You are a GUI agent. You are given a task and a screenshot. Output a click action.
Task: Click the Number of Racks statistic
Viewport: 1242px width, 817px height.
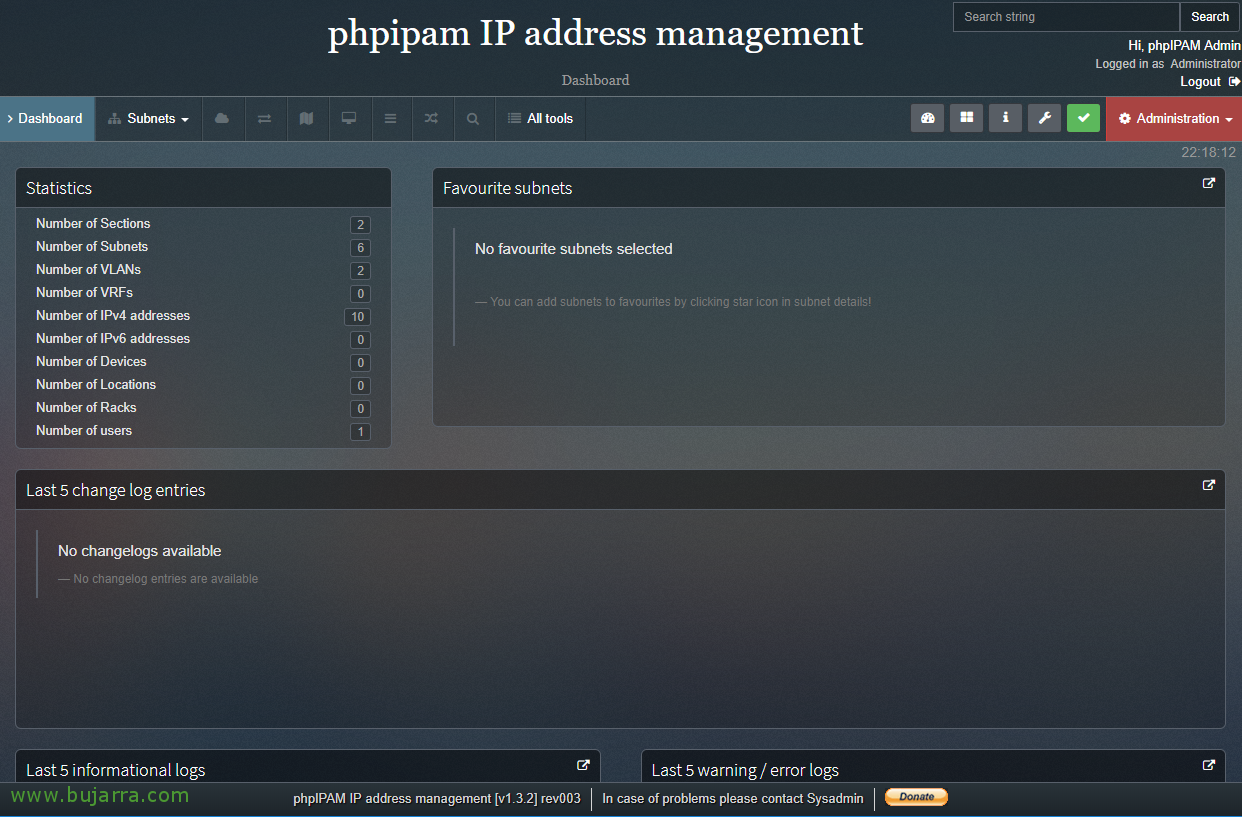coord(86,408)
